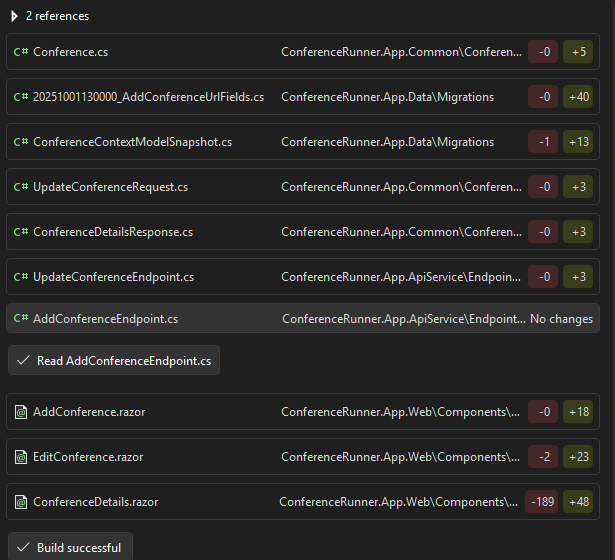Click the C# icon beside ConferenceDetailsResponse.cs
This screenshot has width=615, height=560.
[x=21, y=232]
